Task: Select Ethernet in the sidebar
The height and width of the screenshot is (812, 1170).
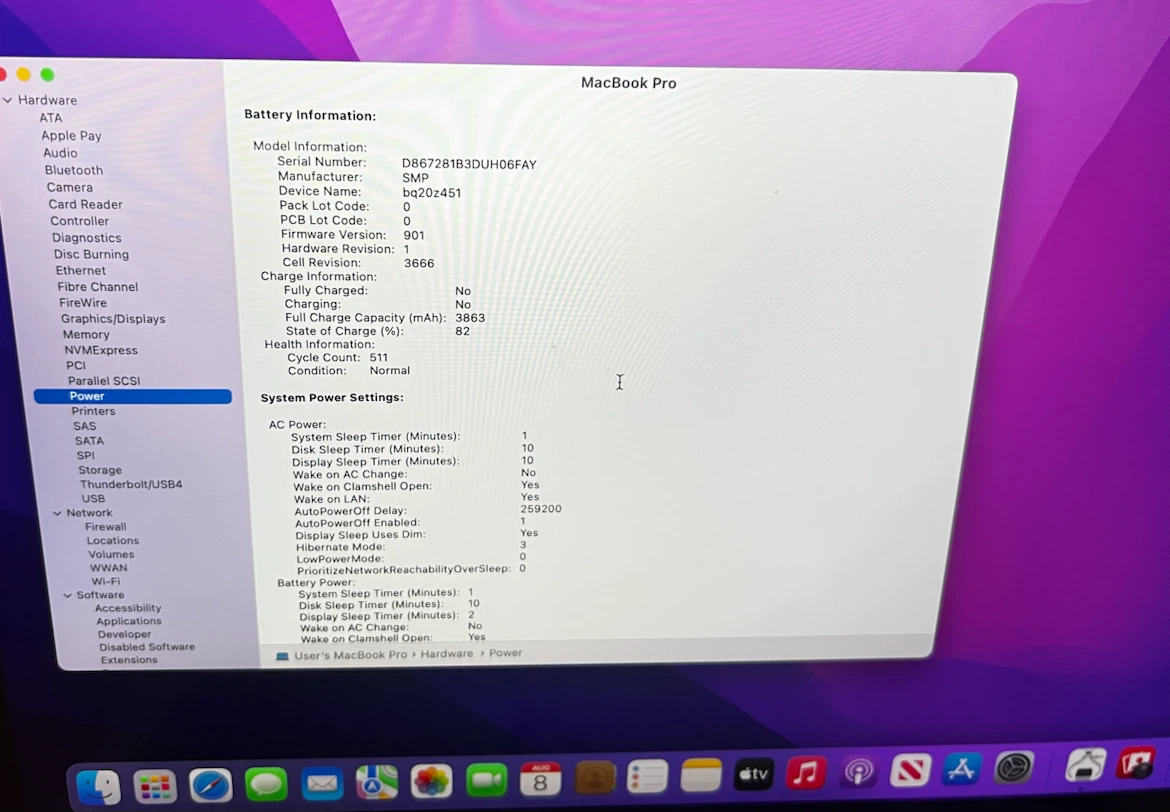Action: [x=81, y=271]
